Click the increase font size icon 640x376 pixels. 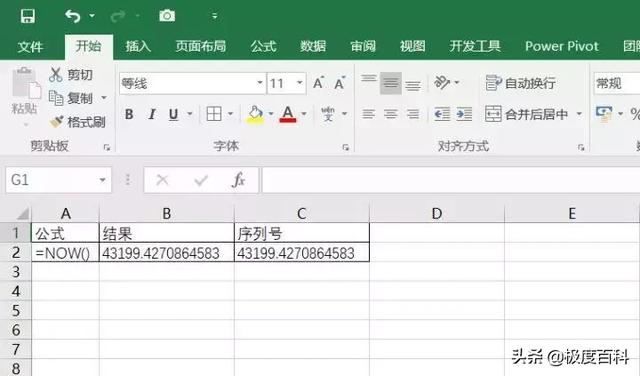[318, 83]
